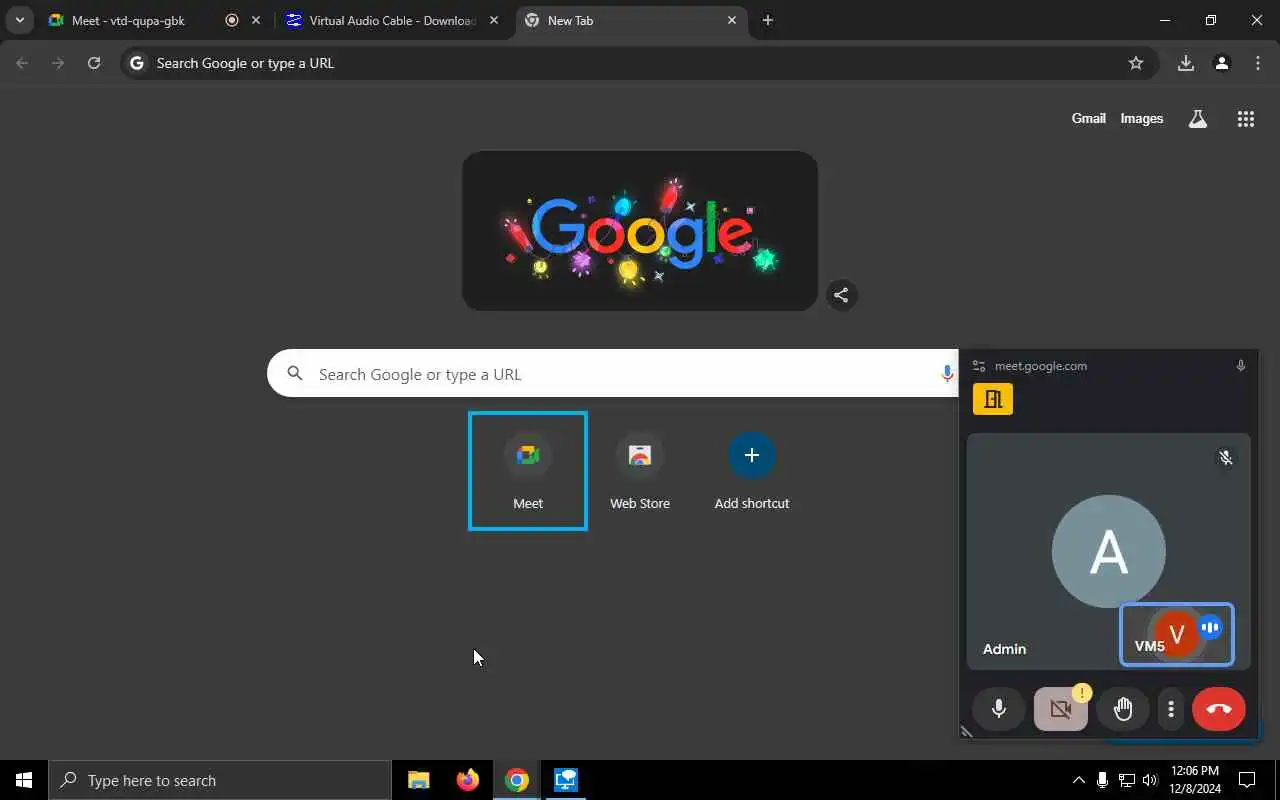
Task: Open the Google apps grid
Action: pyautogui.click(x=1245, y=119)
